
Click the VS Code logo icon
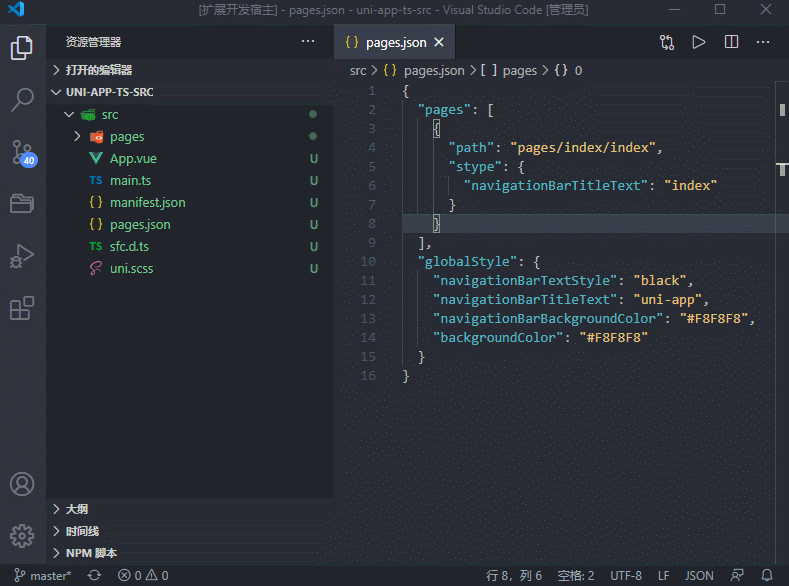click(17, 9)
